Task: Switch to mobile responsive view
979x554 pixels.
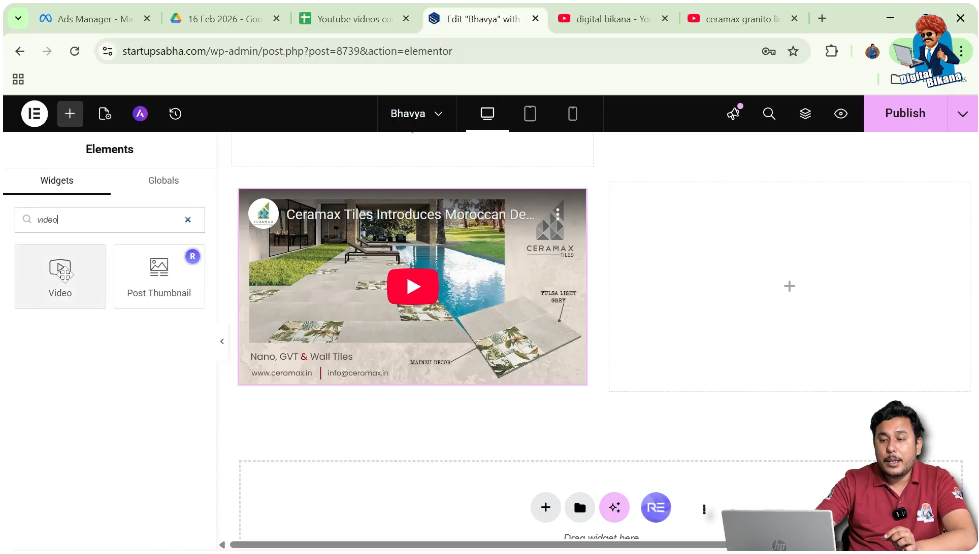Action: tap(572, 114)
